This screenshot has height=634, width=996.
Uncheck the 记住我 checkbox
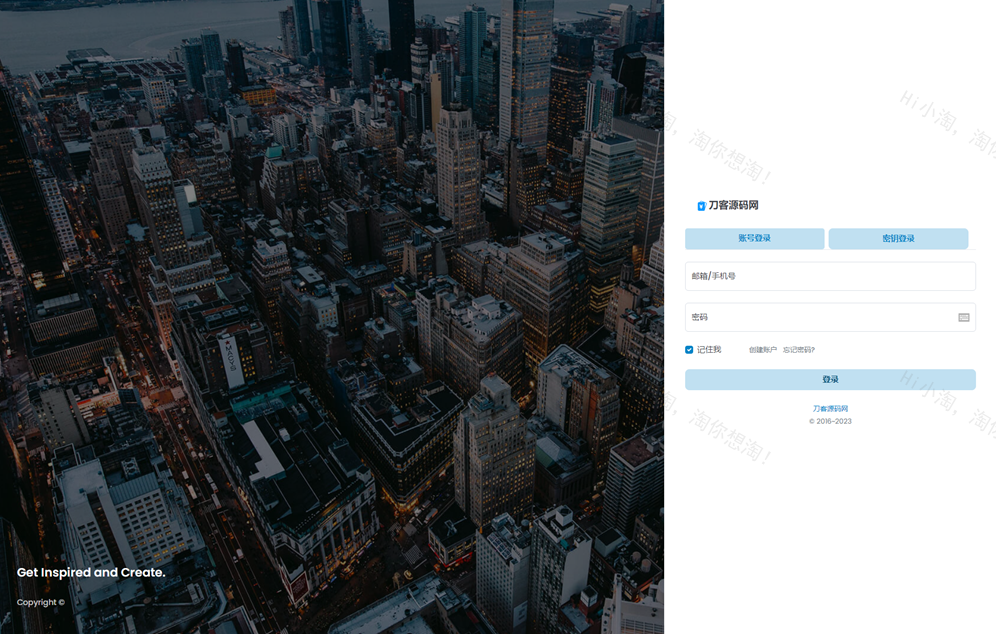(689, 349)
